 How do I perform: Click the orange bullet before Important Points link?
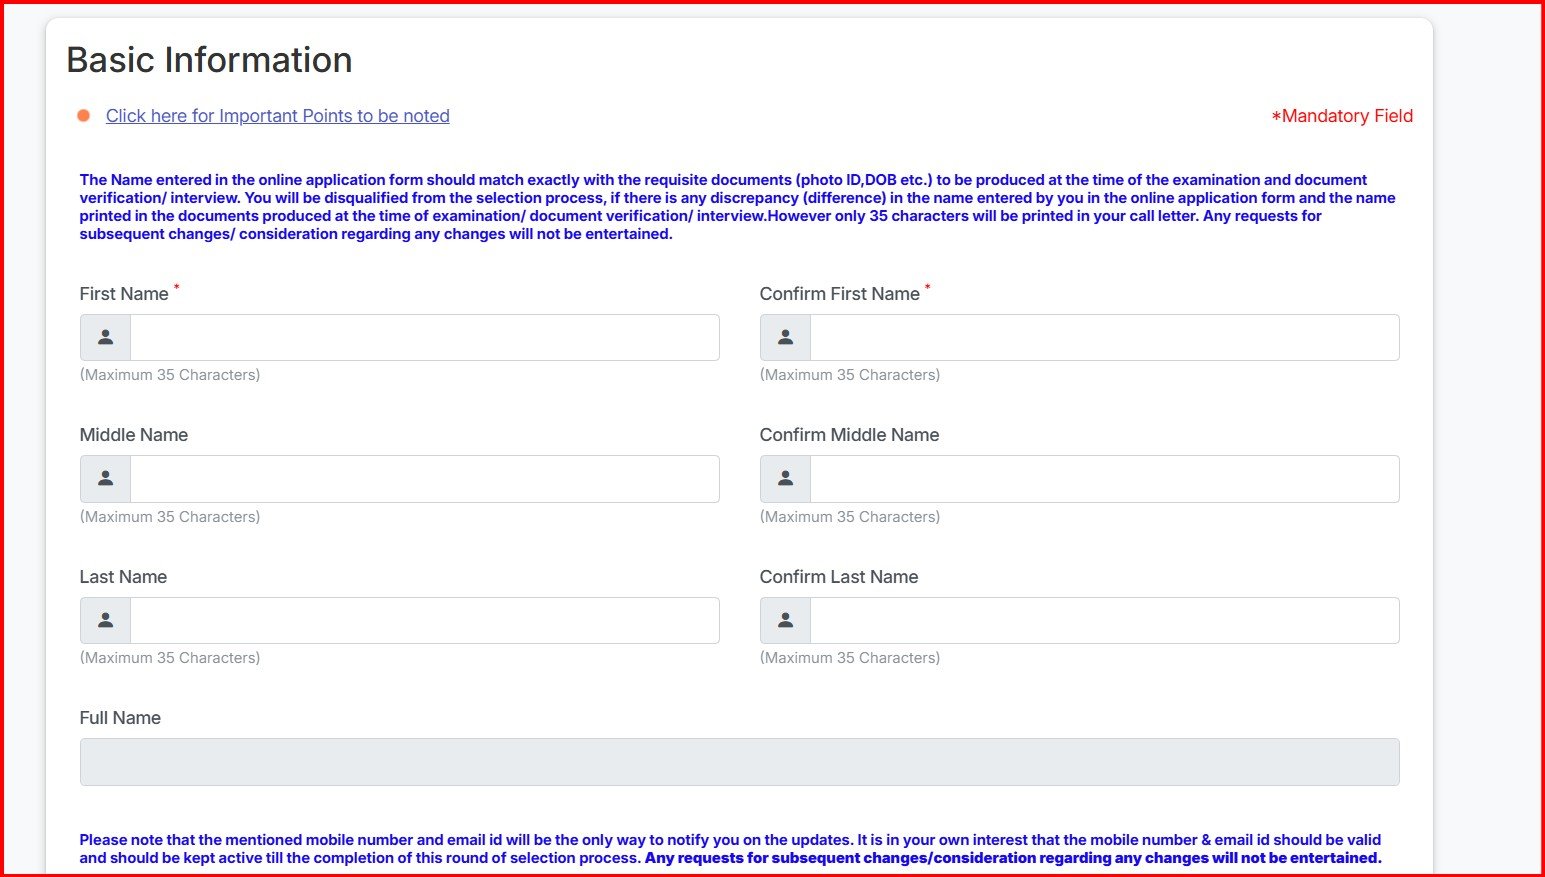(x=84, y=116)
